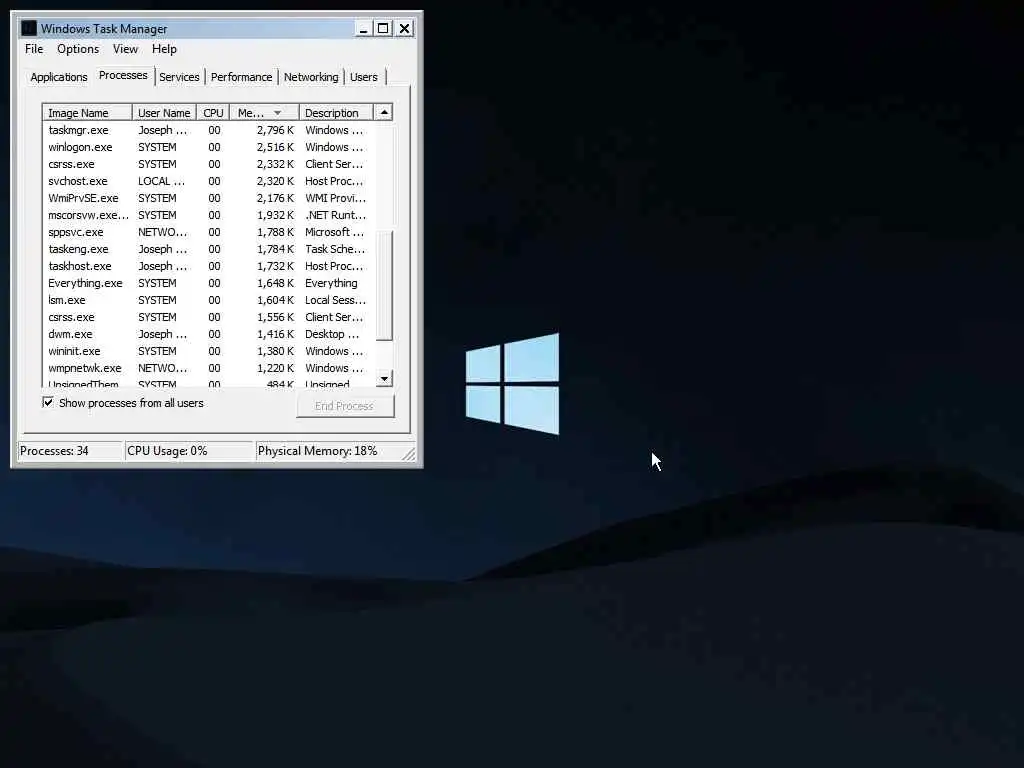The height and width of the screenshot is (768, 1024).
Task: Click the Local Sess... description cell
Action: (x=336, y=300)
